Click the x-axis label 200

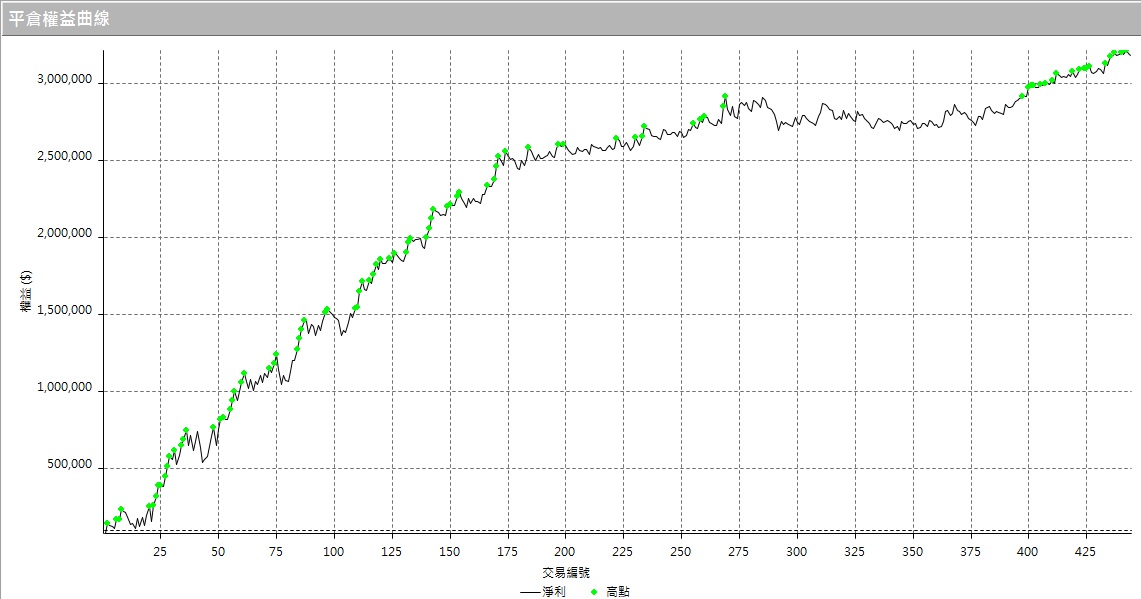tap(565, 552)
